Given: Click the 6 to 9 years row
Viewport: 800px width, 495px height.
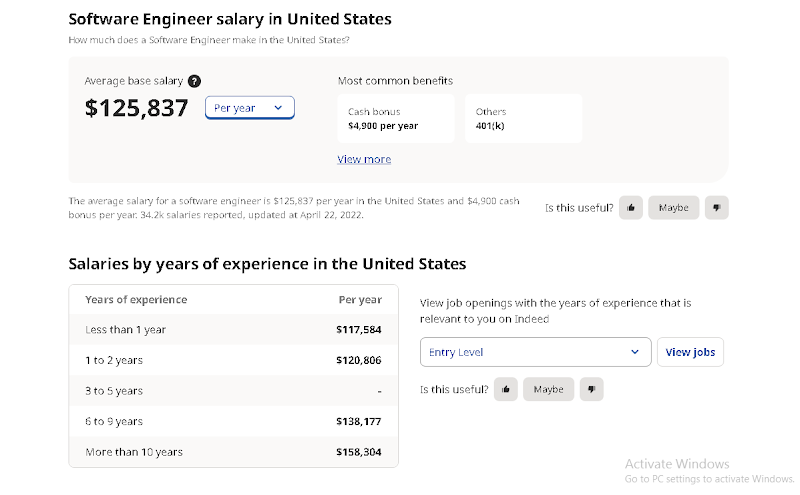Looking at the screenshot, I should [x=233, y=422].
